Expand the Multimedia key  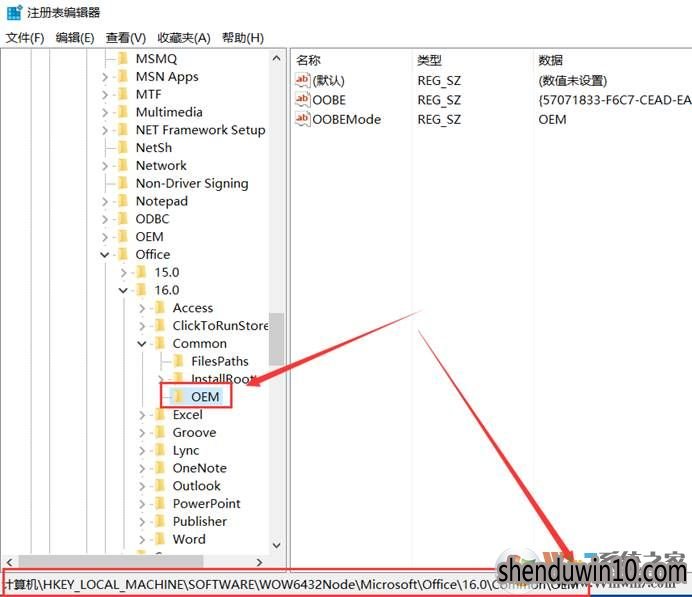coord(105,113)
